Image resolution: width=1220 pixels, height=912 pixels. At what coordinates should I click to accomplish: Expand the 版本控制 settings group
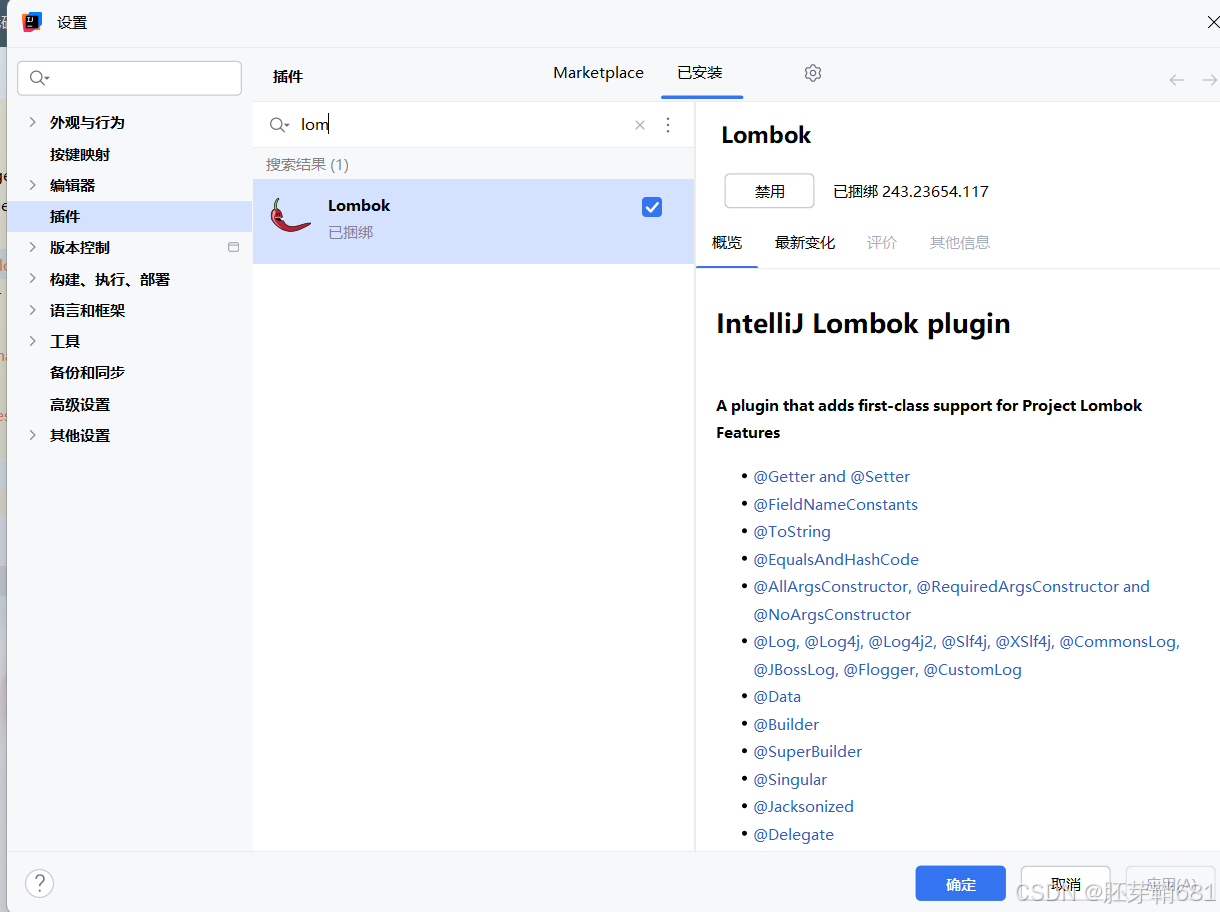click(32, 247)
